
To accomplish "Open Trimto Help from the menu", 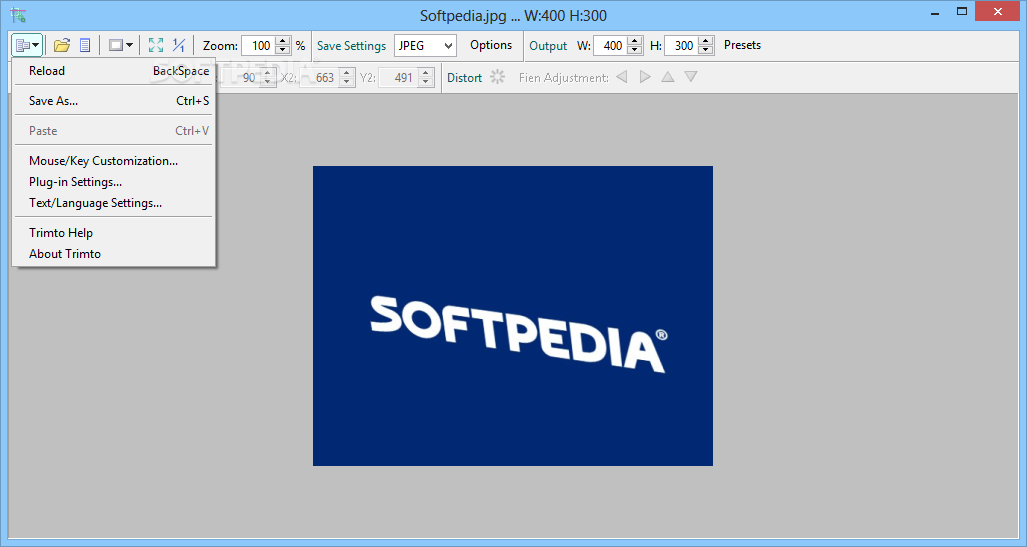I will tap(113, 233).
